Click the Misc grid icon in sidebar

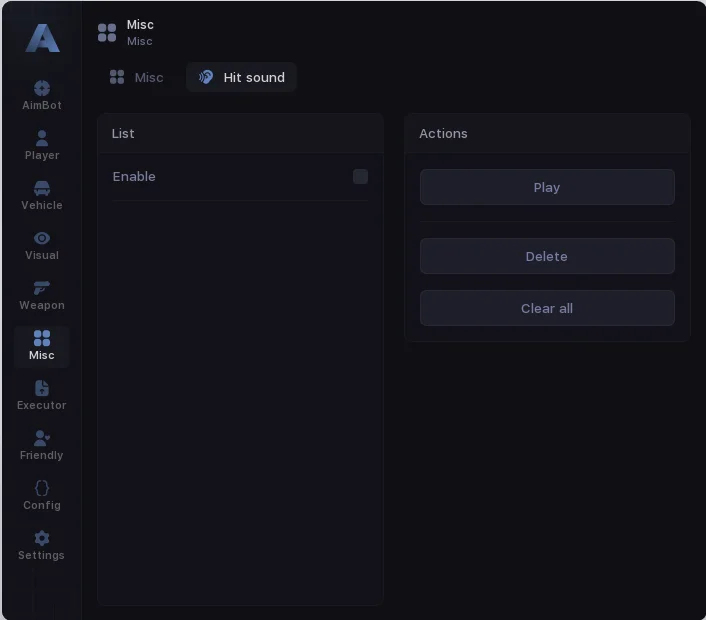point(42,339)
